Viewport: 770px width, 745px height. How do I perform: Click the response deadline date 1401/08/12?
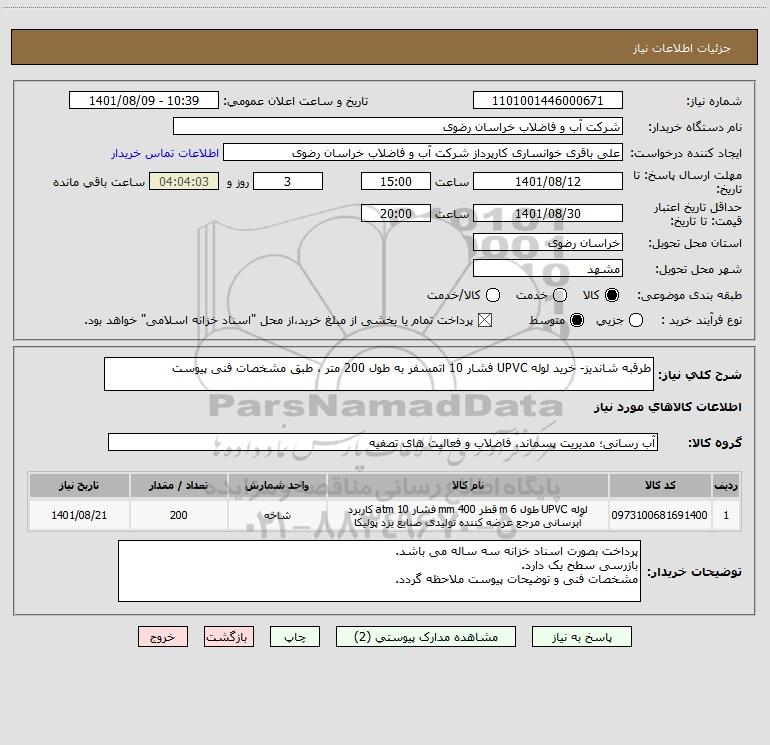(x=548, y=181)
